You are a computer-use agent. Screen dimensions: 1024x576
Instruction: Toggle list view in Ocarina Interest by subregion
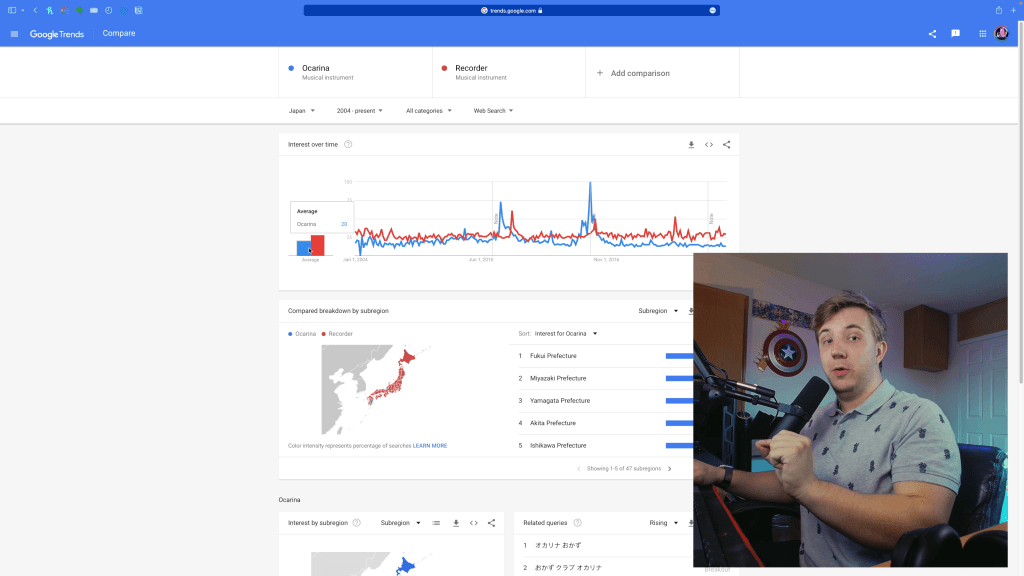coord(436,523)
